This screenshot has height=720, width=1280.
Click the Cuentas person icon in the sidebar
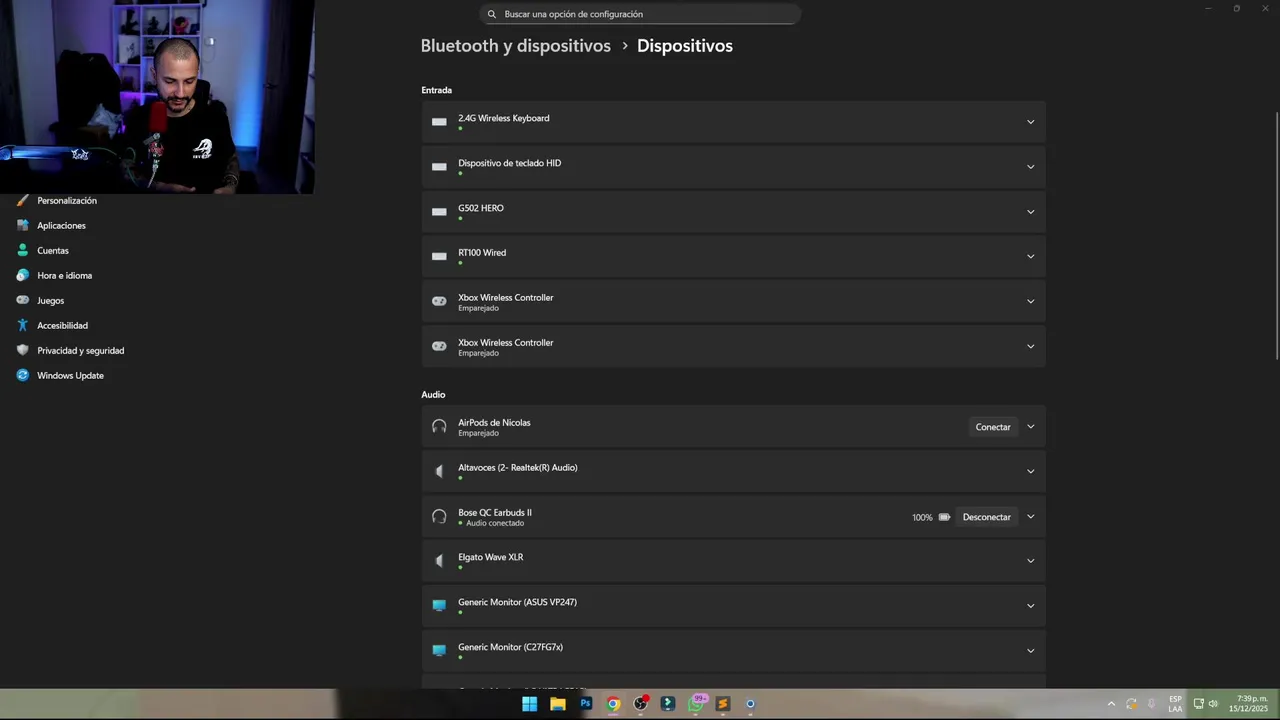[x=23, y=250]
